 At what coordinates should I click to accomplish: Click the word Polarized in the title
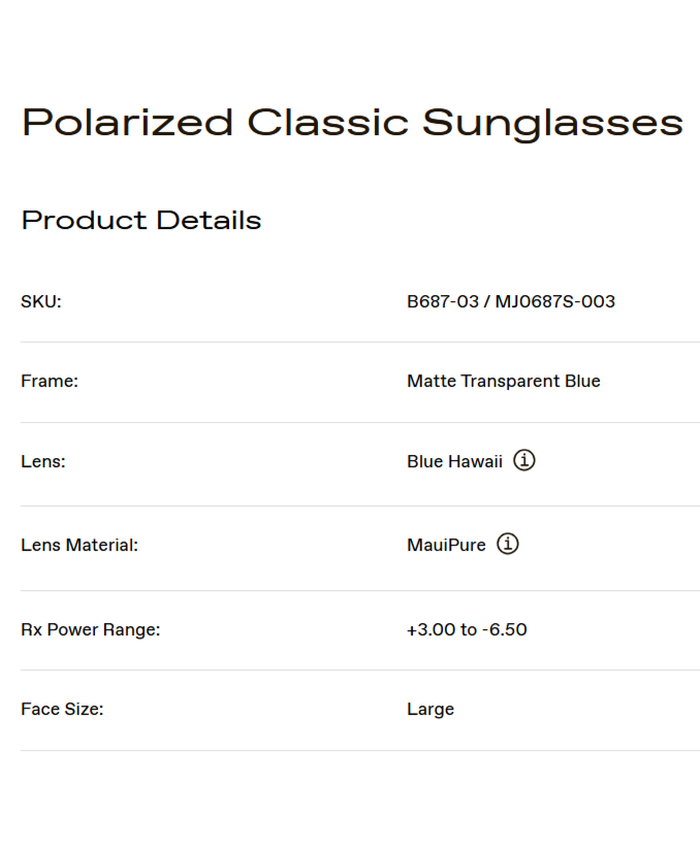click(x=127, y=123)
